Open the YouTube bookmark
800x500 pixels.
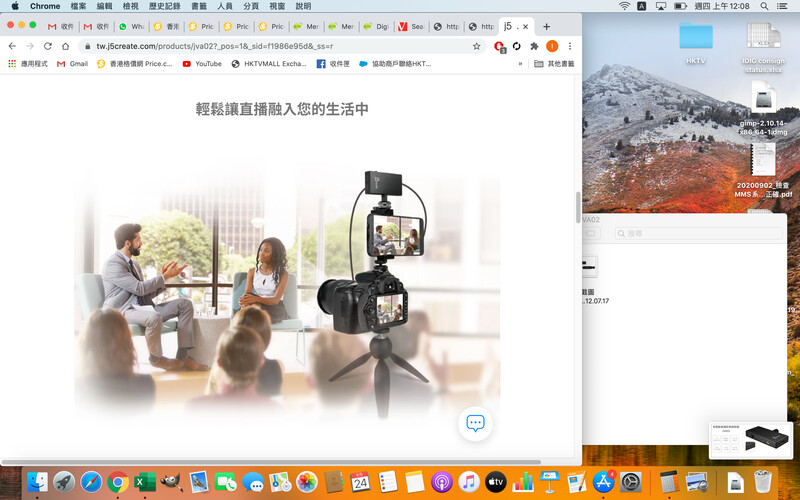pyautogui.click(x=202, y=64)
